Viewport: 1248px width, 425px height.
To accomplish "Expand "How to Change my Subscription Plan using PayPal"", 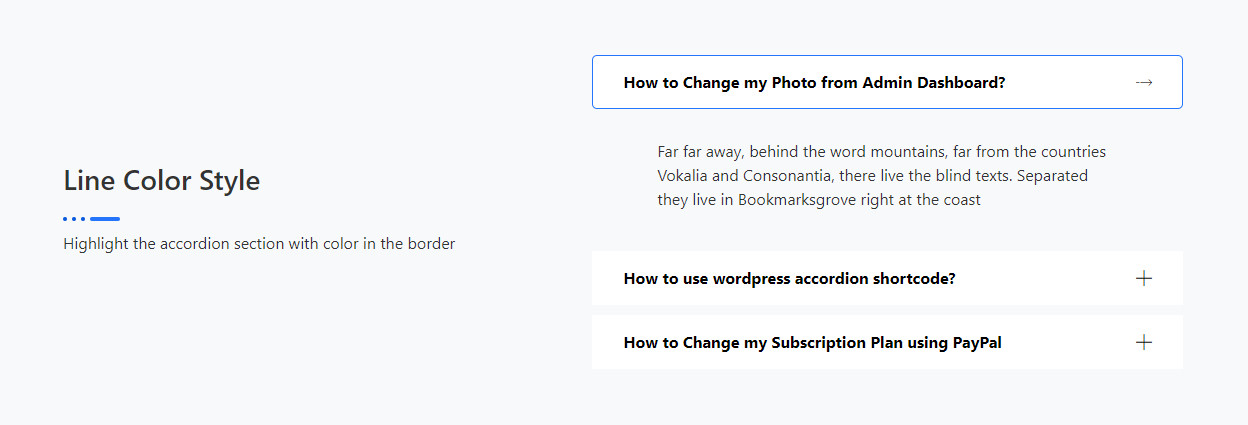I will pos(812,343).
